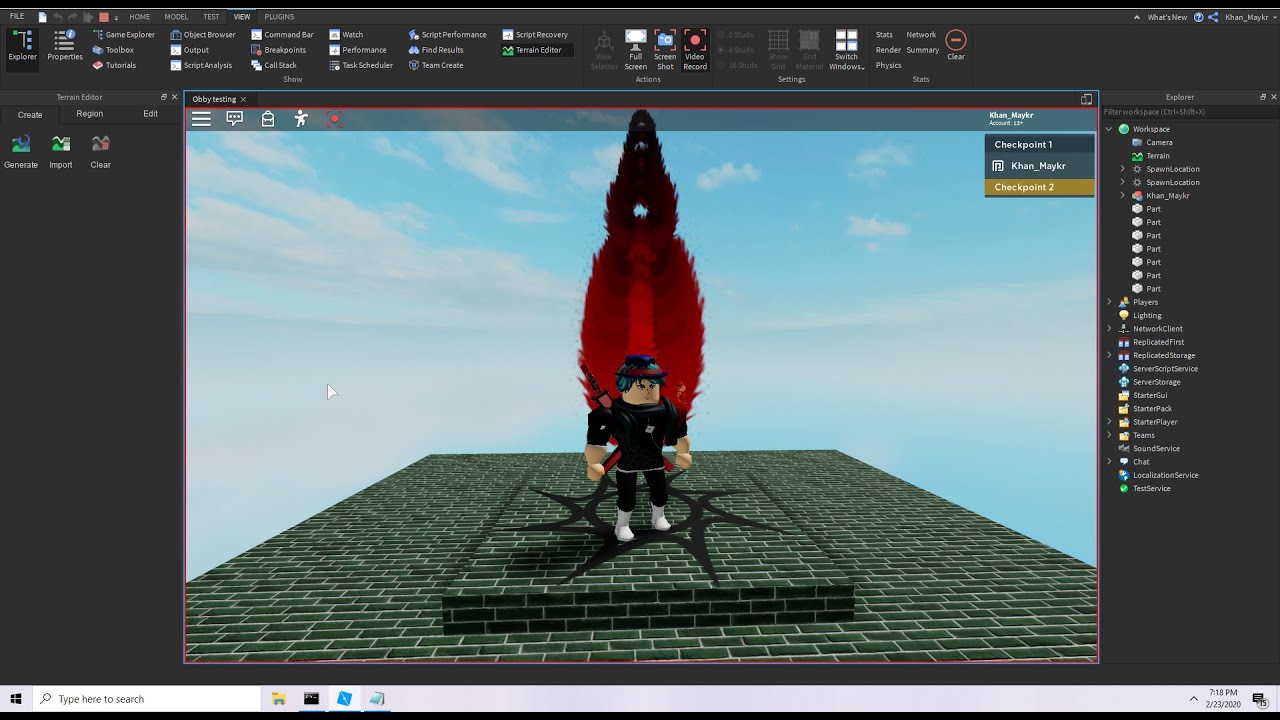The height and width of the screenshot is (720, 1280).
Task: Switch to the HOME ribbon tab
Action: [140, 17]
